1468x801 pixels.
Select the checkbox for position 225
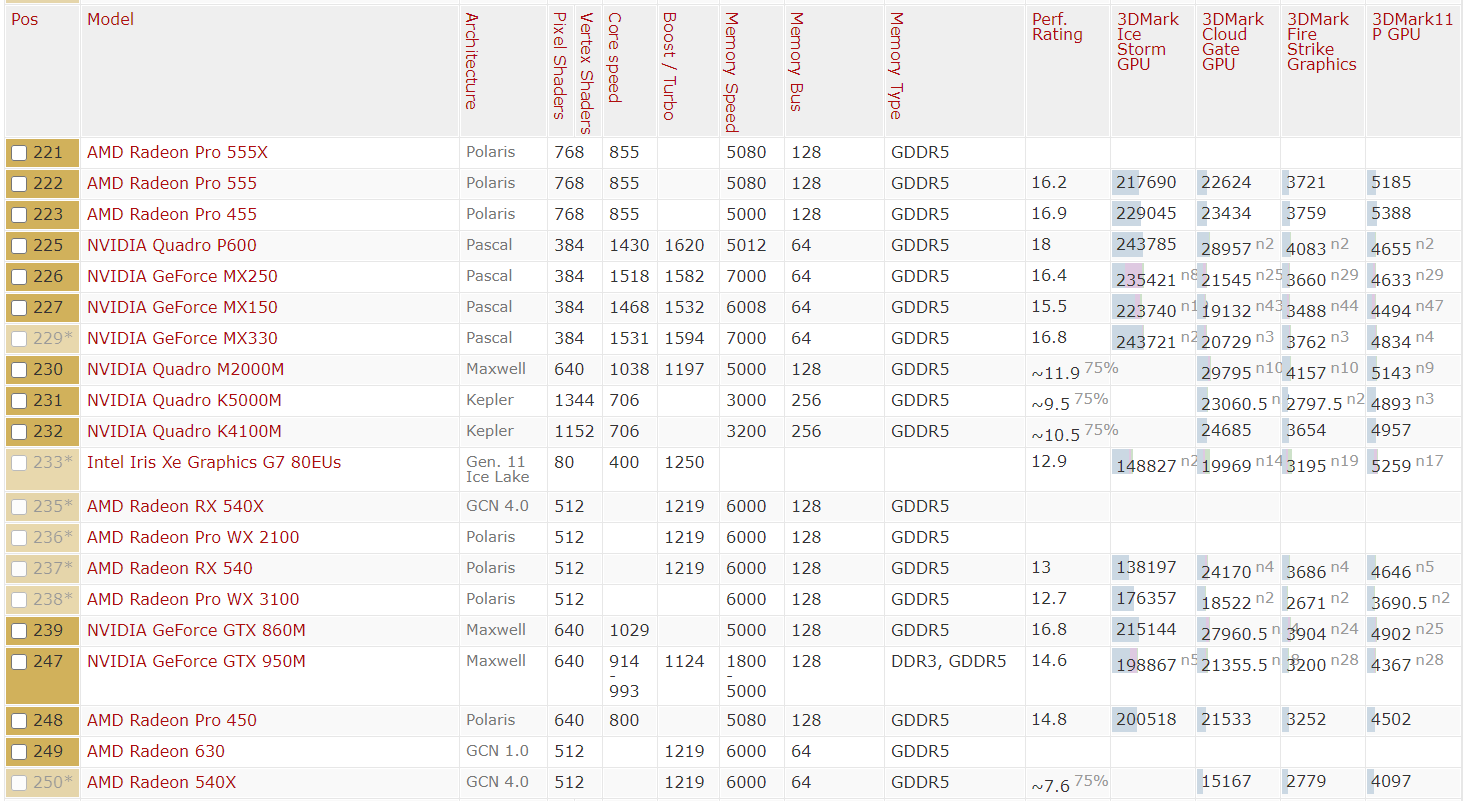click(x=19, y=246)
